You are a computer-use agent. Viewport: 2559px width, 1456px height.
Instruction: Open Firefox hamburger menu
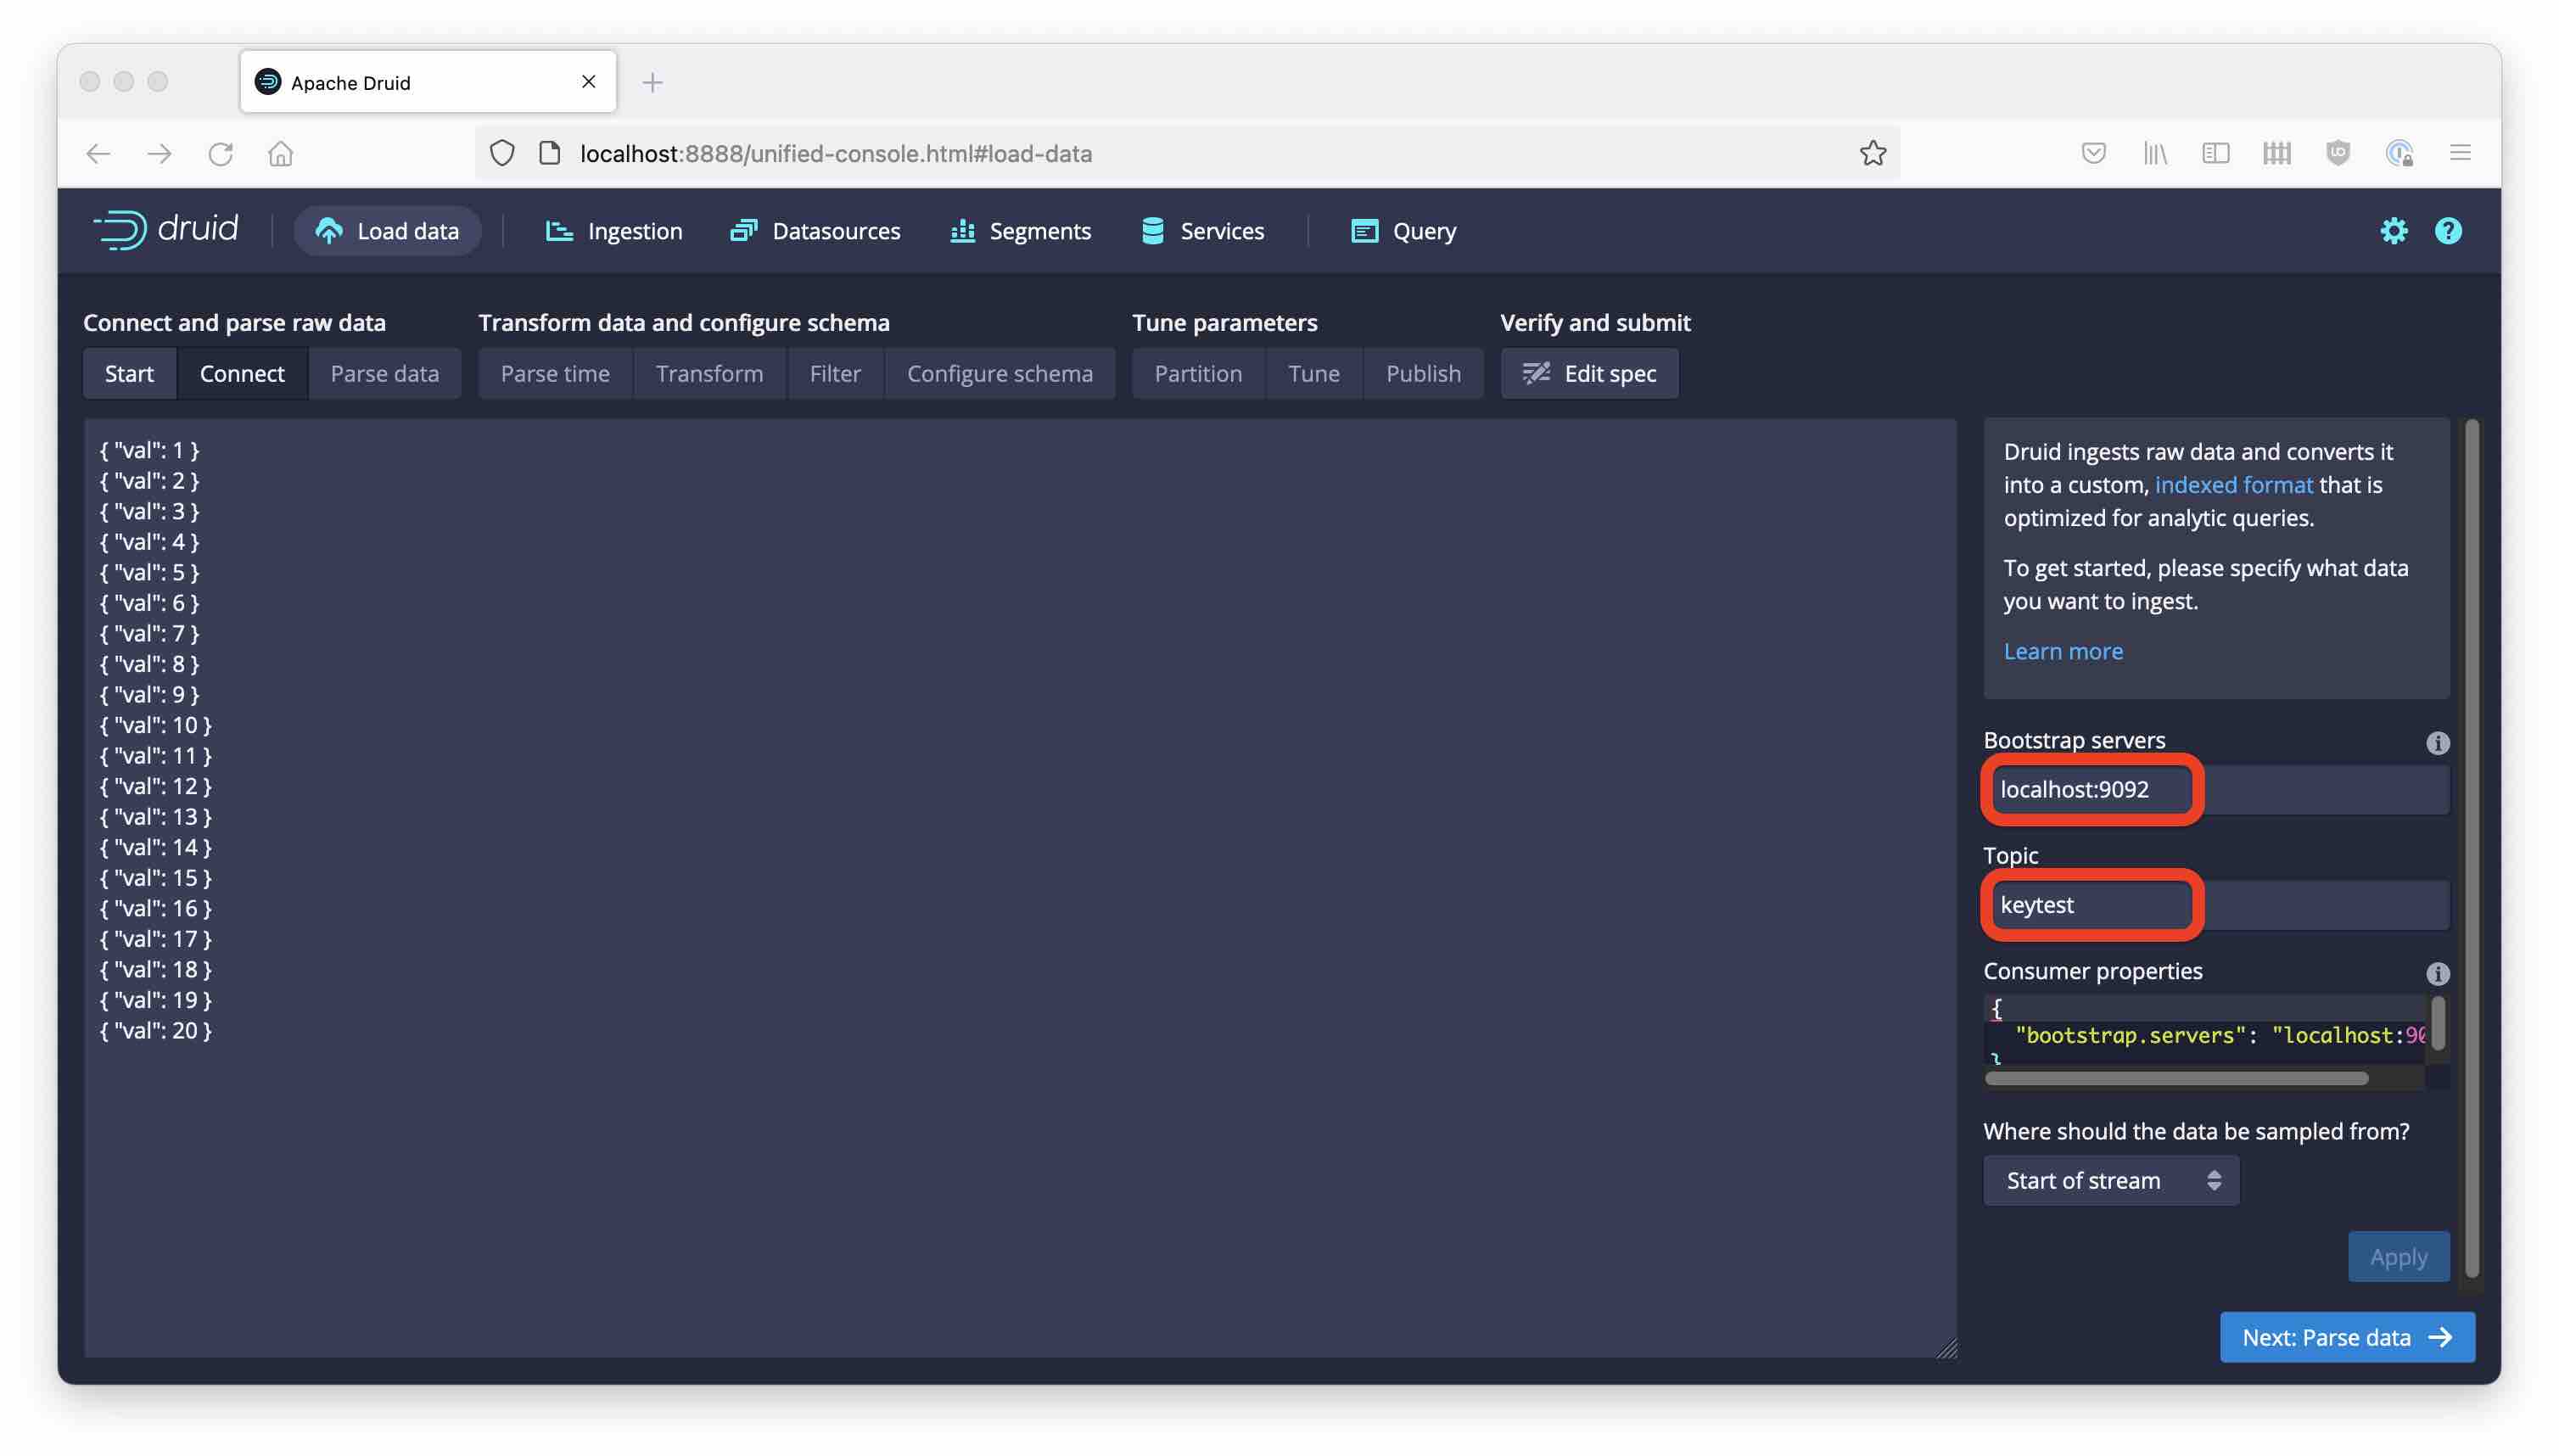(2460, 153)
